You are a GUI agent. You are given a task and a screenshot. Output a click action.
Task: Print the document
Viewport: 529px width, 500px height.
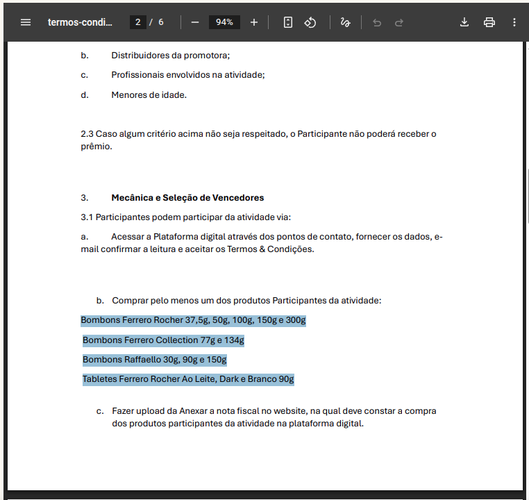(489, 22)
